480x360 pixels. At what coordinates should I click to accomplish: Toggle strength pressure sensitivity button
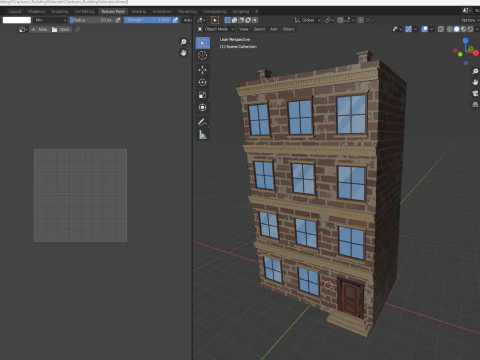click(175, 20)
